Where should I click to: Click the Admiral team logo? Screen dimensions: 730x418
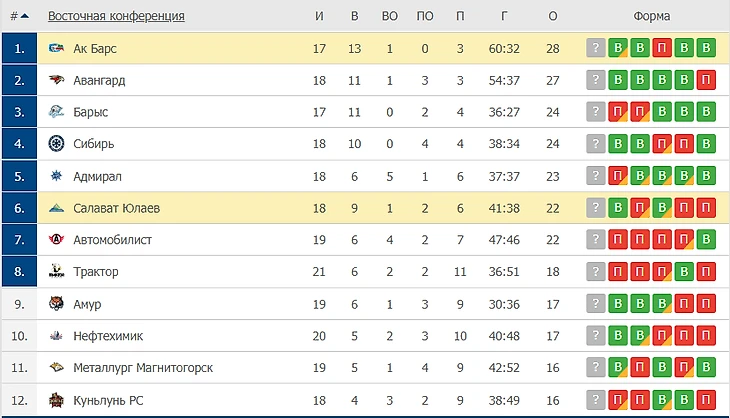[56, 176]
